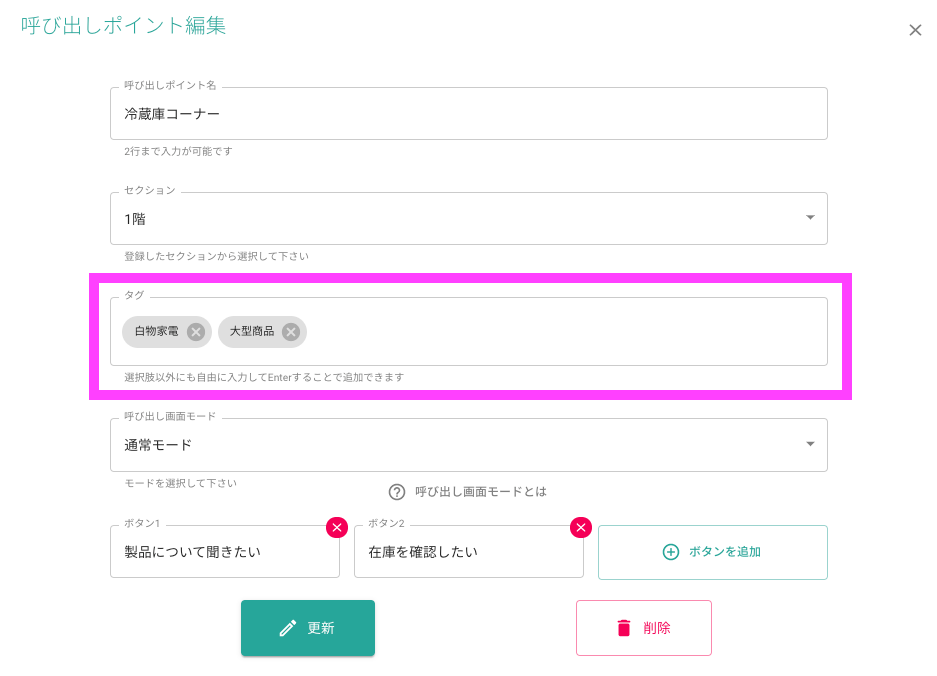Close the 呼び出しポイント編集 dialog
The width and height of the screenshot is (937, 676).
coord(915,30)
